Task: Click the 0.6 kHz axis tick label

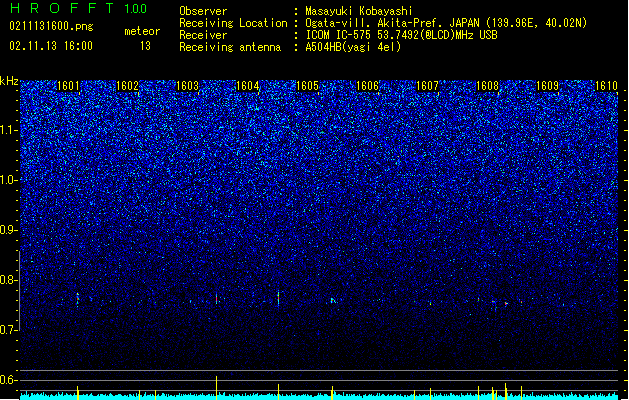Action: (8, 380)
